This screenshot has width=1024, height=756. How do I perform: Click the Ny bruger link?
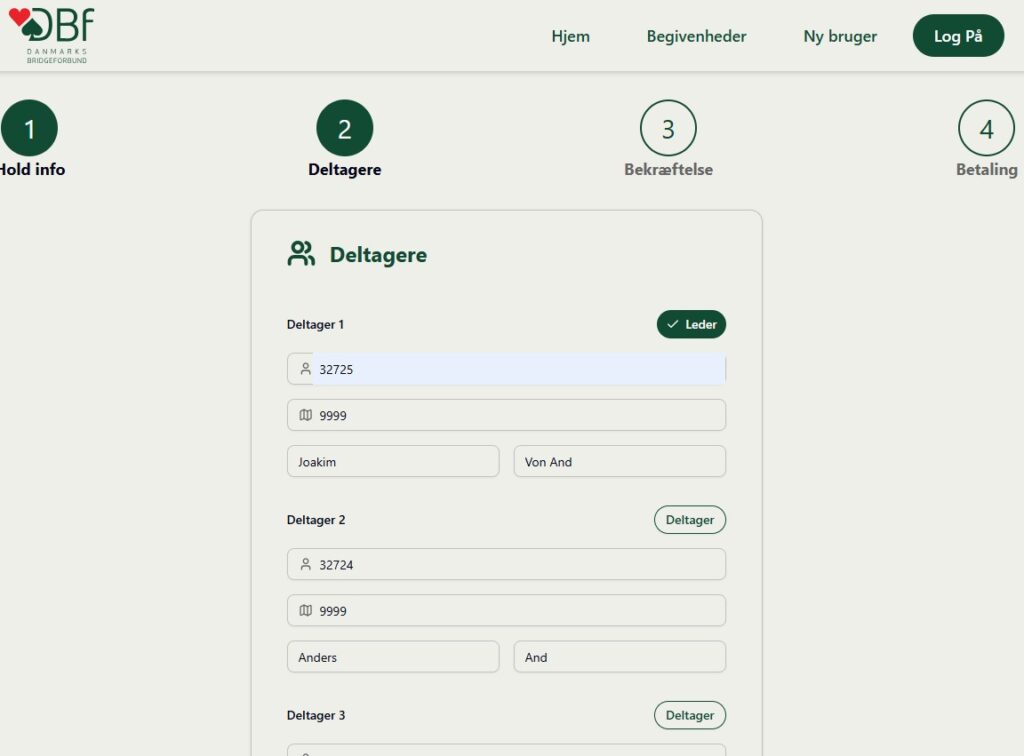coord(840,37)
